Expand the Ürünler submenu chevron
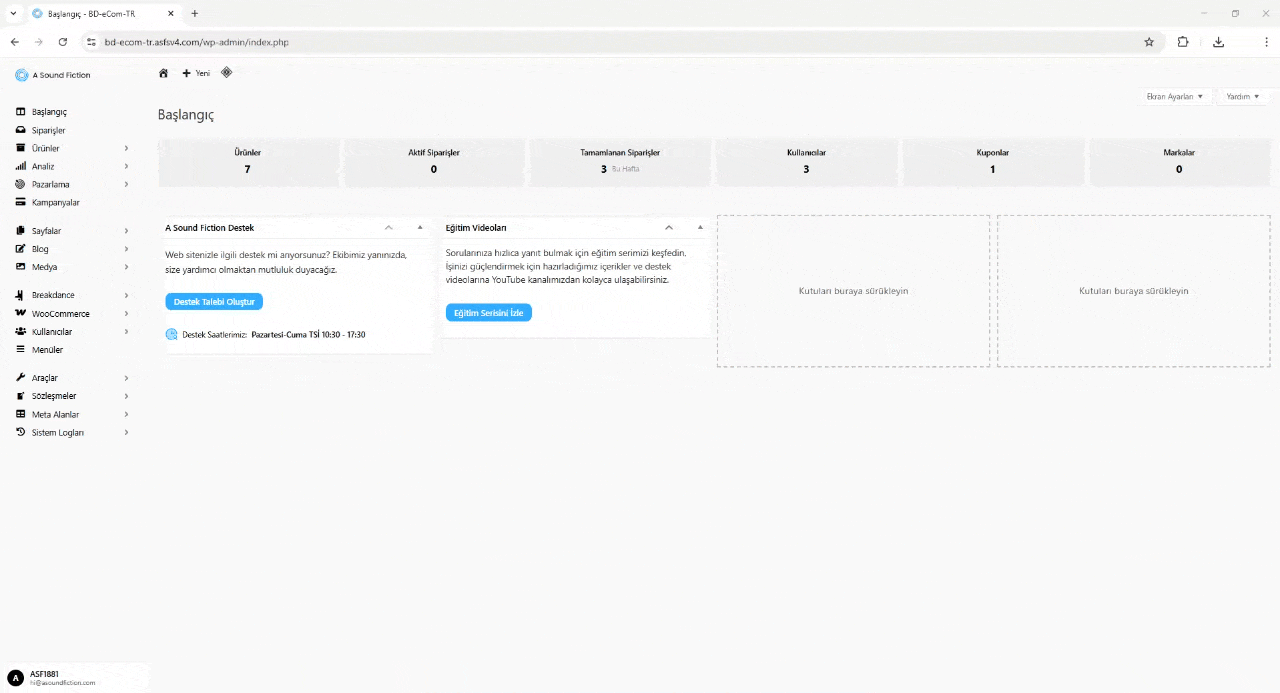The width and height of the screenshot is (1280, 693). [126, 148]
